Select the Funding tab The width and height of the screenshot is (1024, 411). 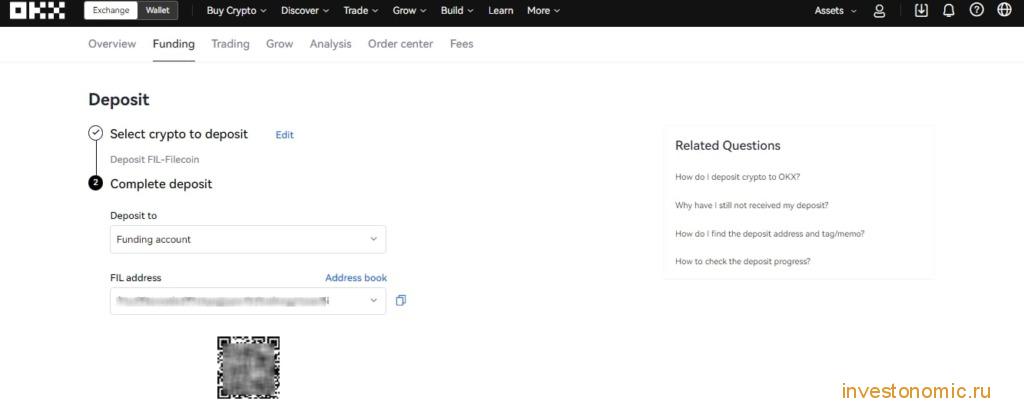click(174, 44)
